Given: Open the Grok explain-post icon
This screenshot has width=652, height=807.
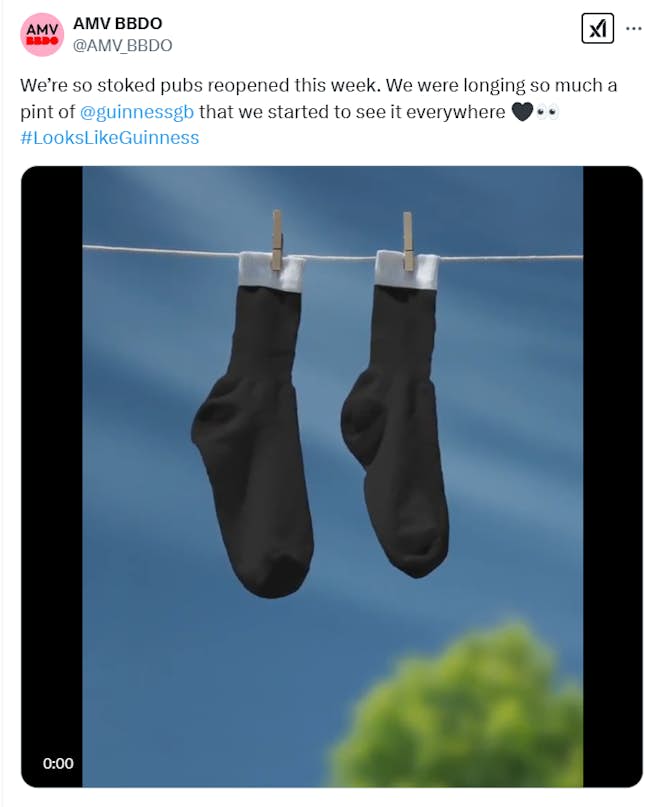Looking at the screenshot, I should click(597, 29).
